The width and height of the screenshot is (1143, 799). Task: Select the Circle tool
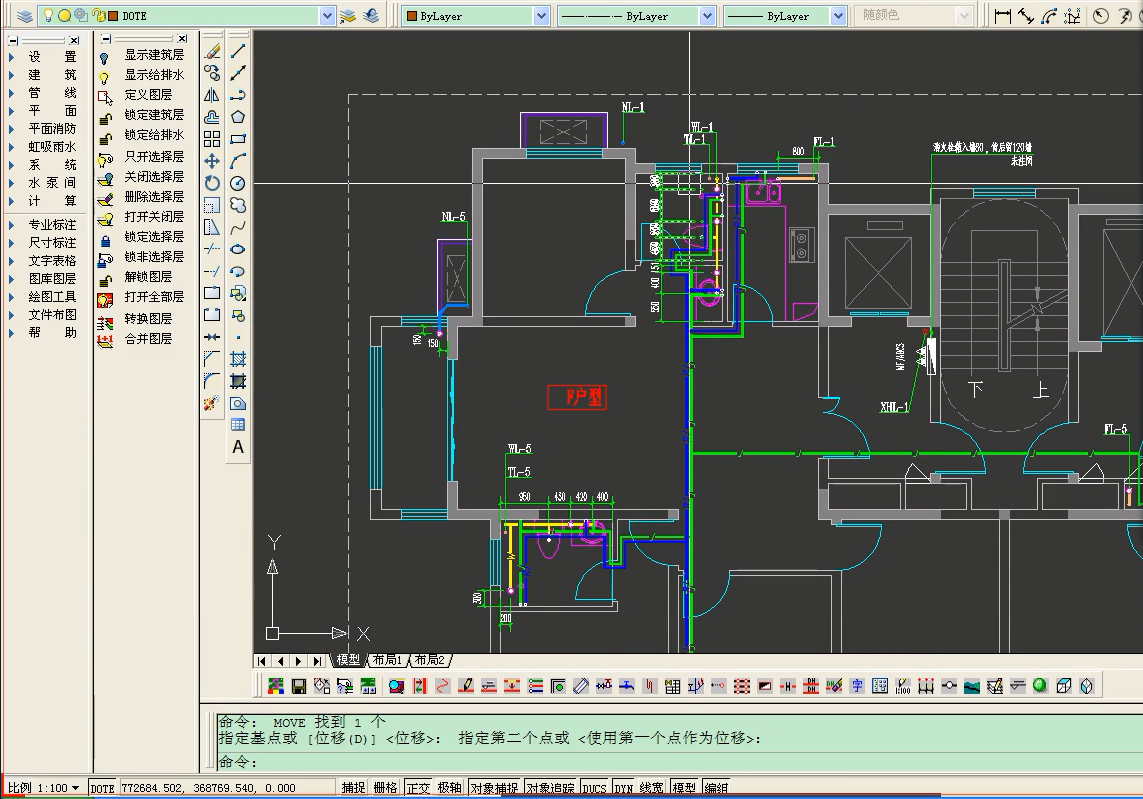coord(238,183)
